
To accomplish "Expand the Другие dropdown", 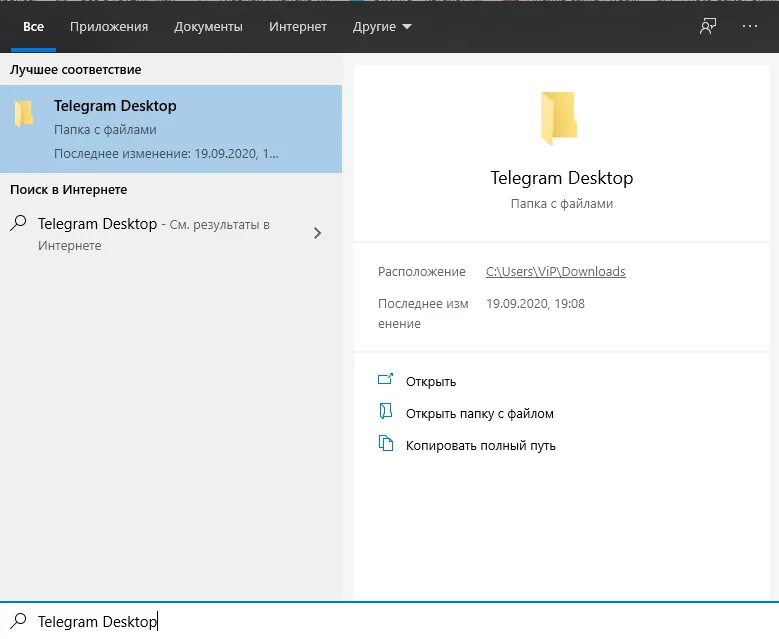I will pyautogui.click(x=382, y=26).
